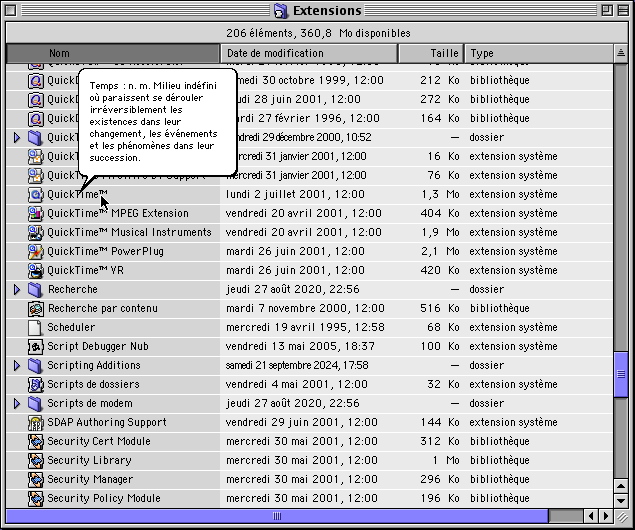This screenshot has width=635, height=530.
Task: Select the QuickTime™ VR icon
Action: click(36, 270)
